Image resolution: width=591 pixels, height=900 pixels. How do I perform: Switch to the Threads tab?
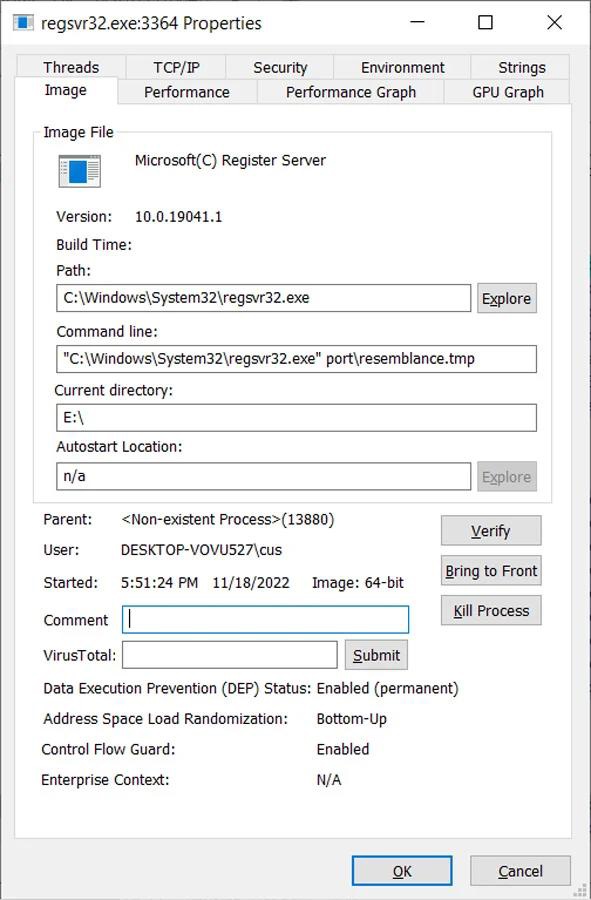[71, 67]
